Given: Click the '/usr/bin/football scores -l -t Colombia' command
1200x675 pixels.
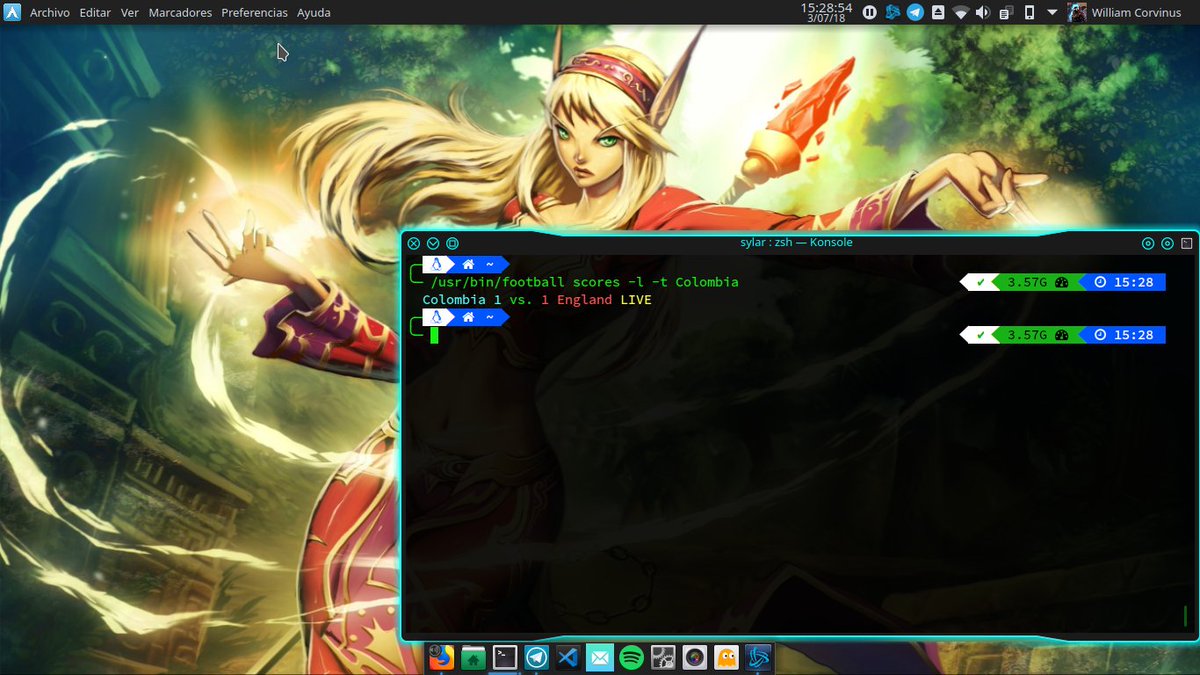Looking at the screenshot, I should click(584, 282).
